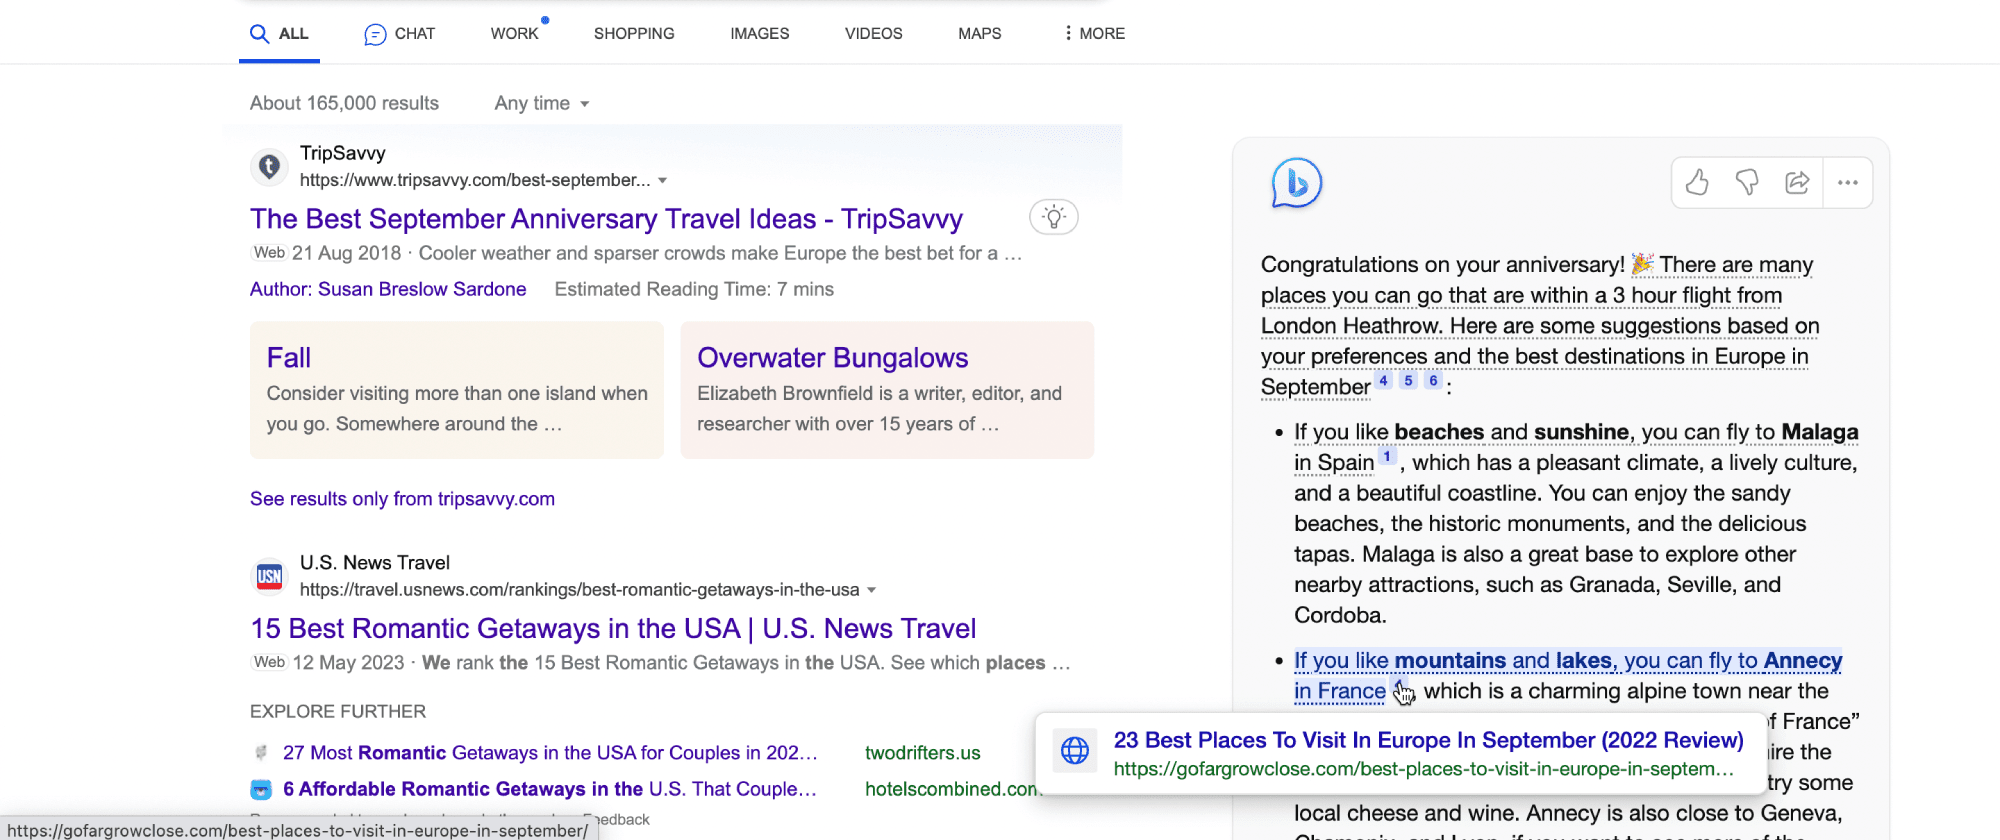Screen dimensions: 2000x840
Task: Click See results only from tripsavvy.com
Action: tap(402, 499)
